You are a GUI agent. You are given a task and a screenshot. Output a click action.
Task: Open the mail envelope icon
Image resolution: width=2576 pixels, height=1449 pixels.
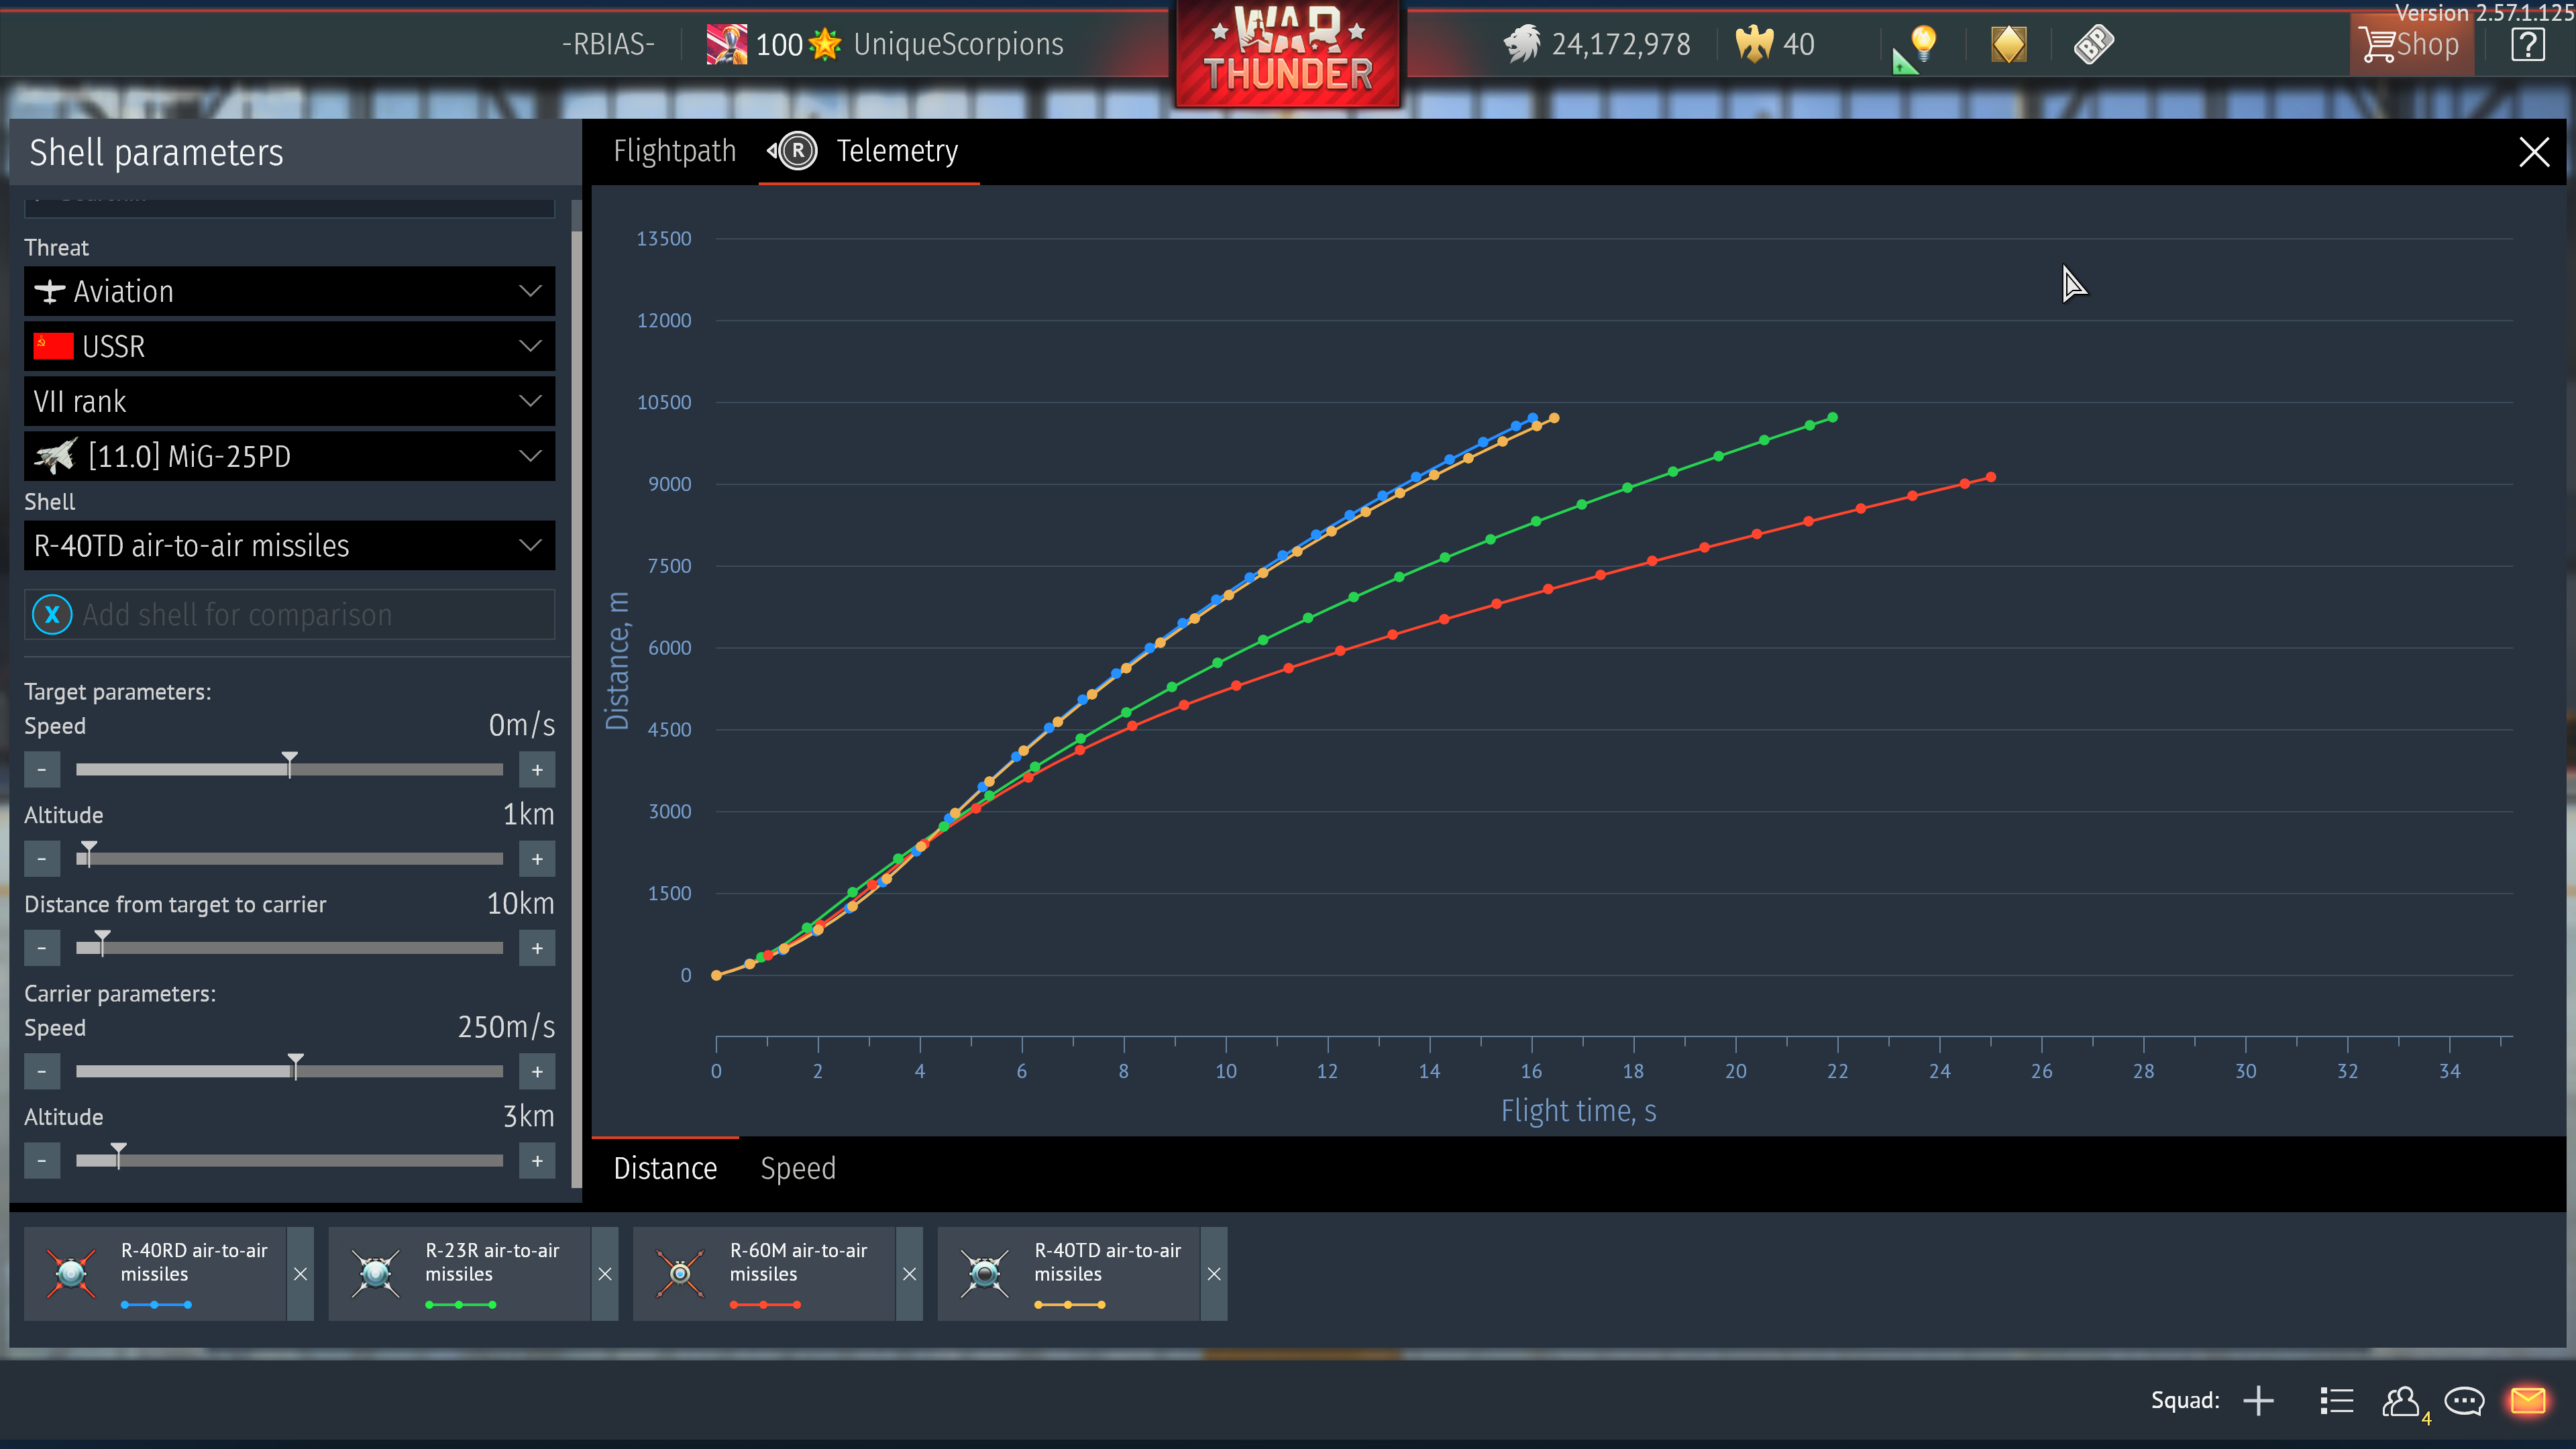(2528, 1400)
